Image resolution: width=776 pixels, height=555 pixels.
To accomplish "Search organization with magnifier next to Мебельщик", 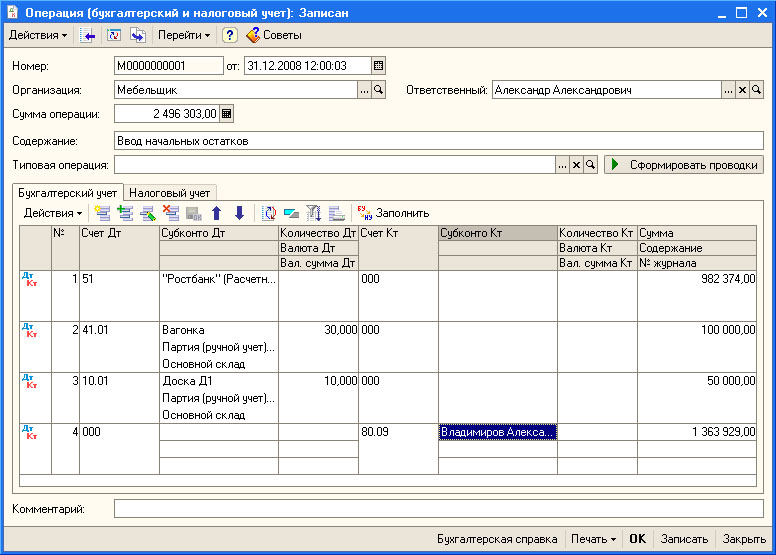I will pyautogui.click(x=379, y=90).
